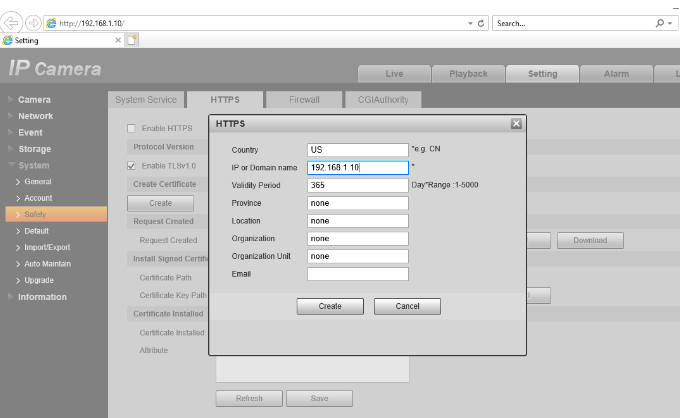Open the address bar history dropdown arrow

click(x=470, y=23)
